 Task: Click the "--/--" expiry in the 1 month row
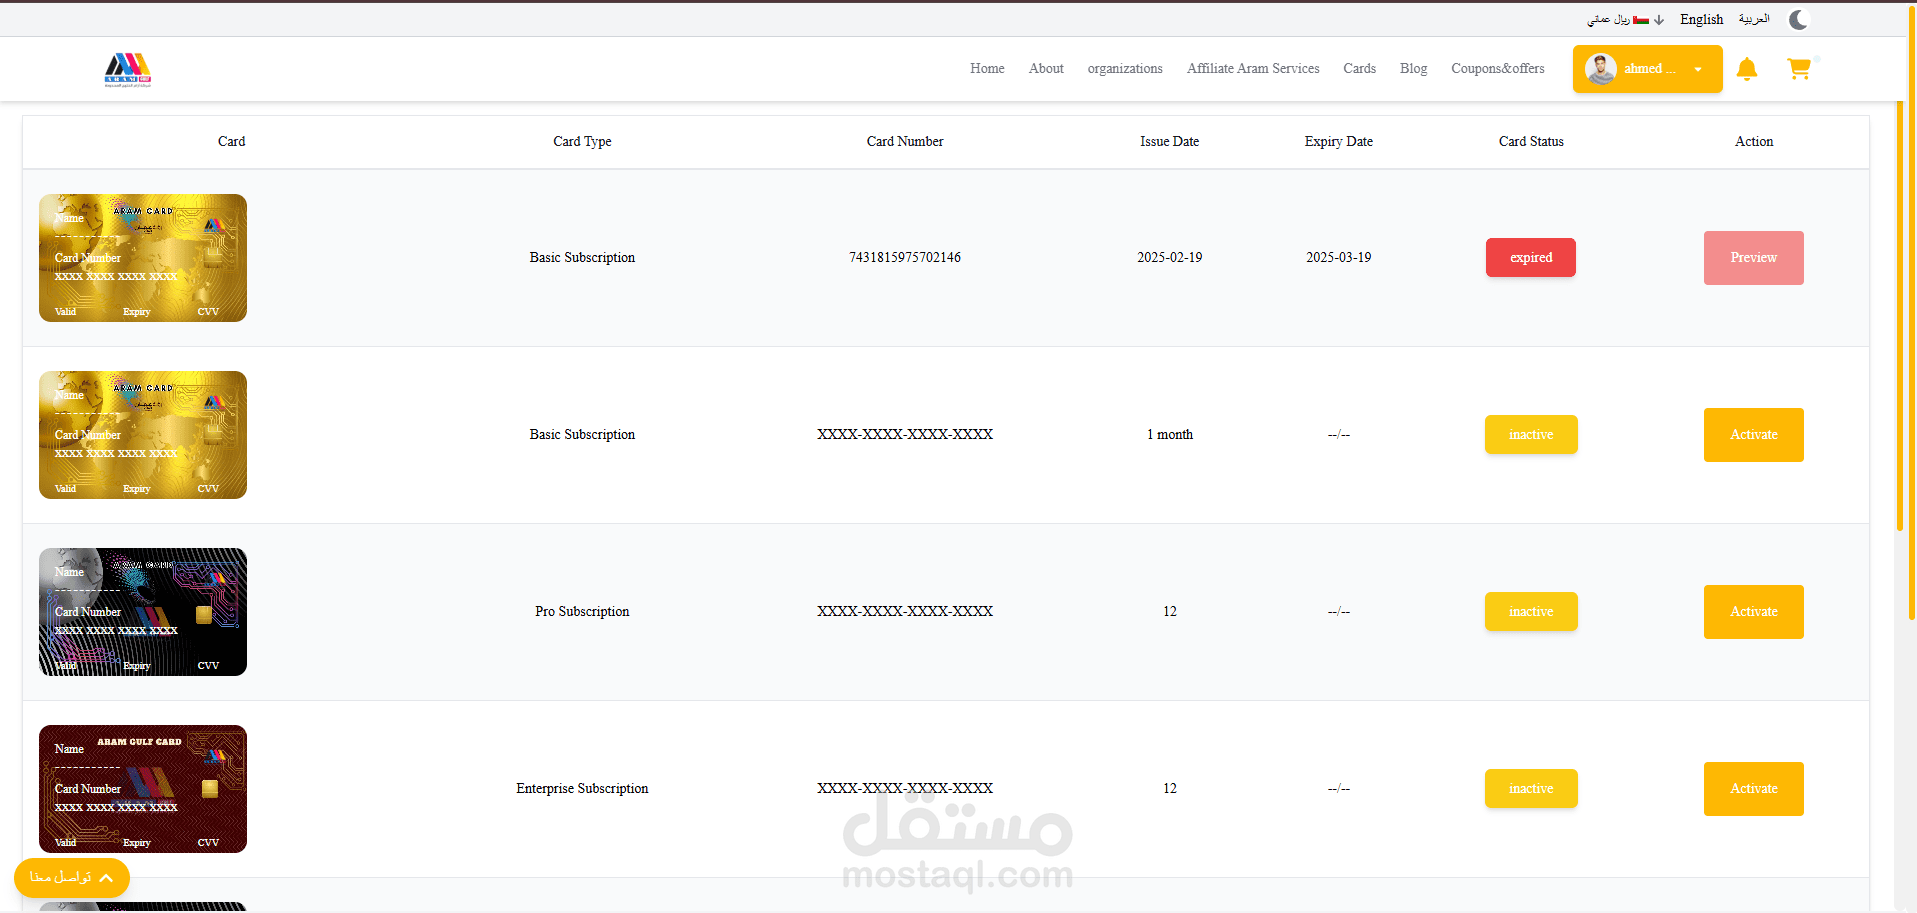pyautogui.click(x=1338, y=435)
